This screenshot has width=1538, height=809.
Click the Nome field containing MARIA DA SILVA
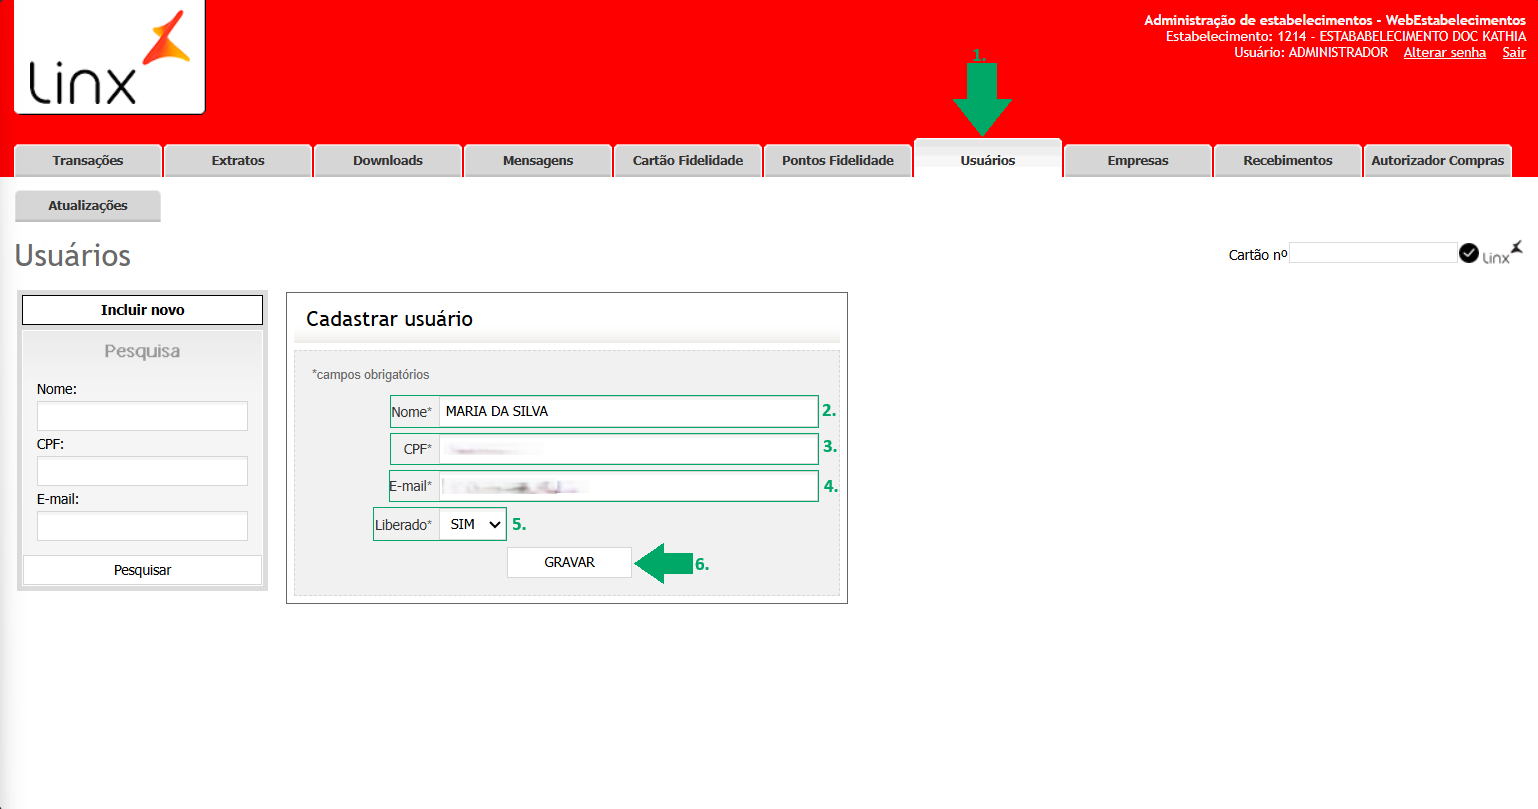tap(628, 411)
